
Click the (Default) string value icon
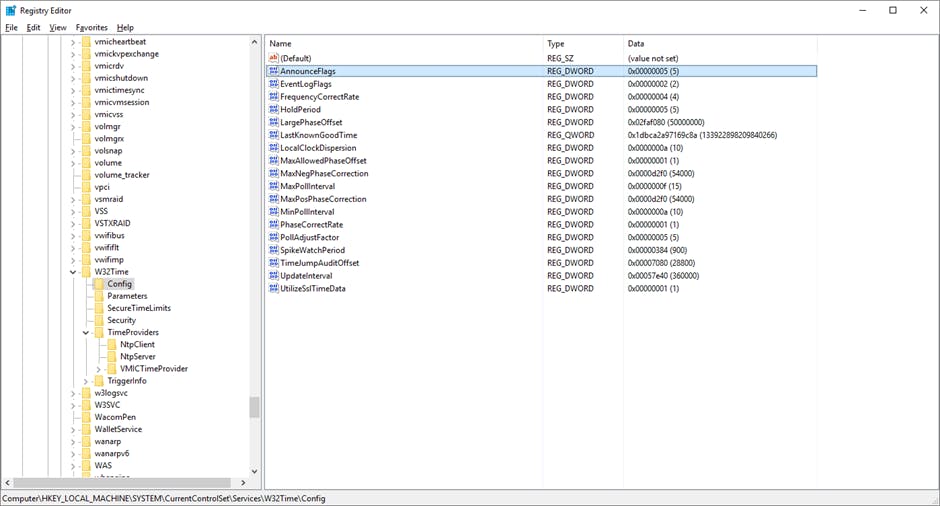(x=273, y=58)
